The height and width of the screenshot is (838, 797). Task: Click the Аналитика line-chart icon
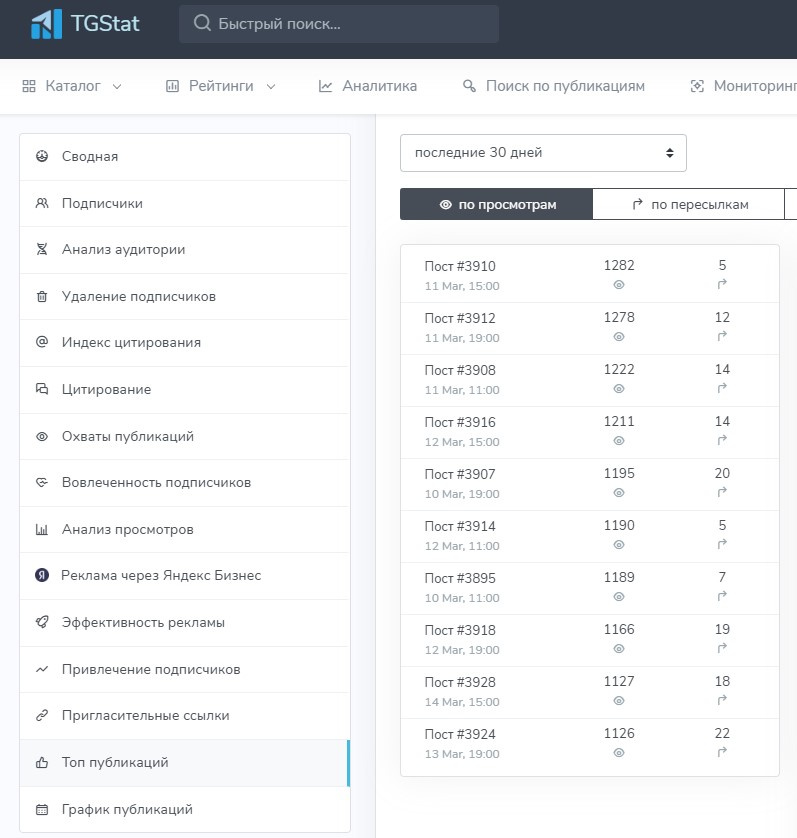325,86
